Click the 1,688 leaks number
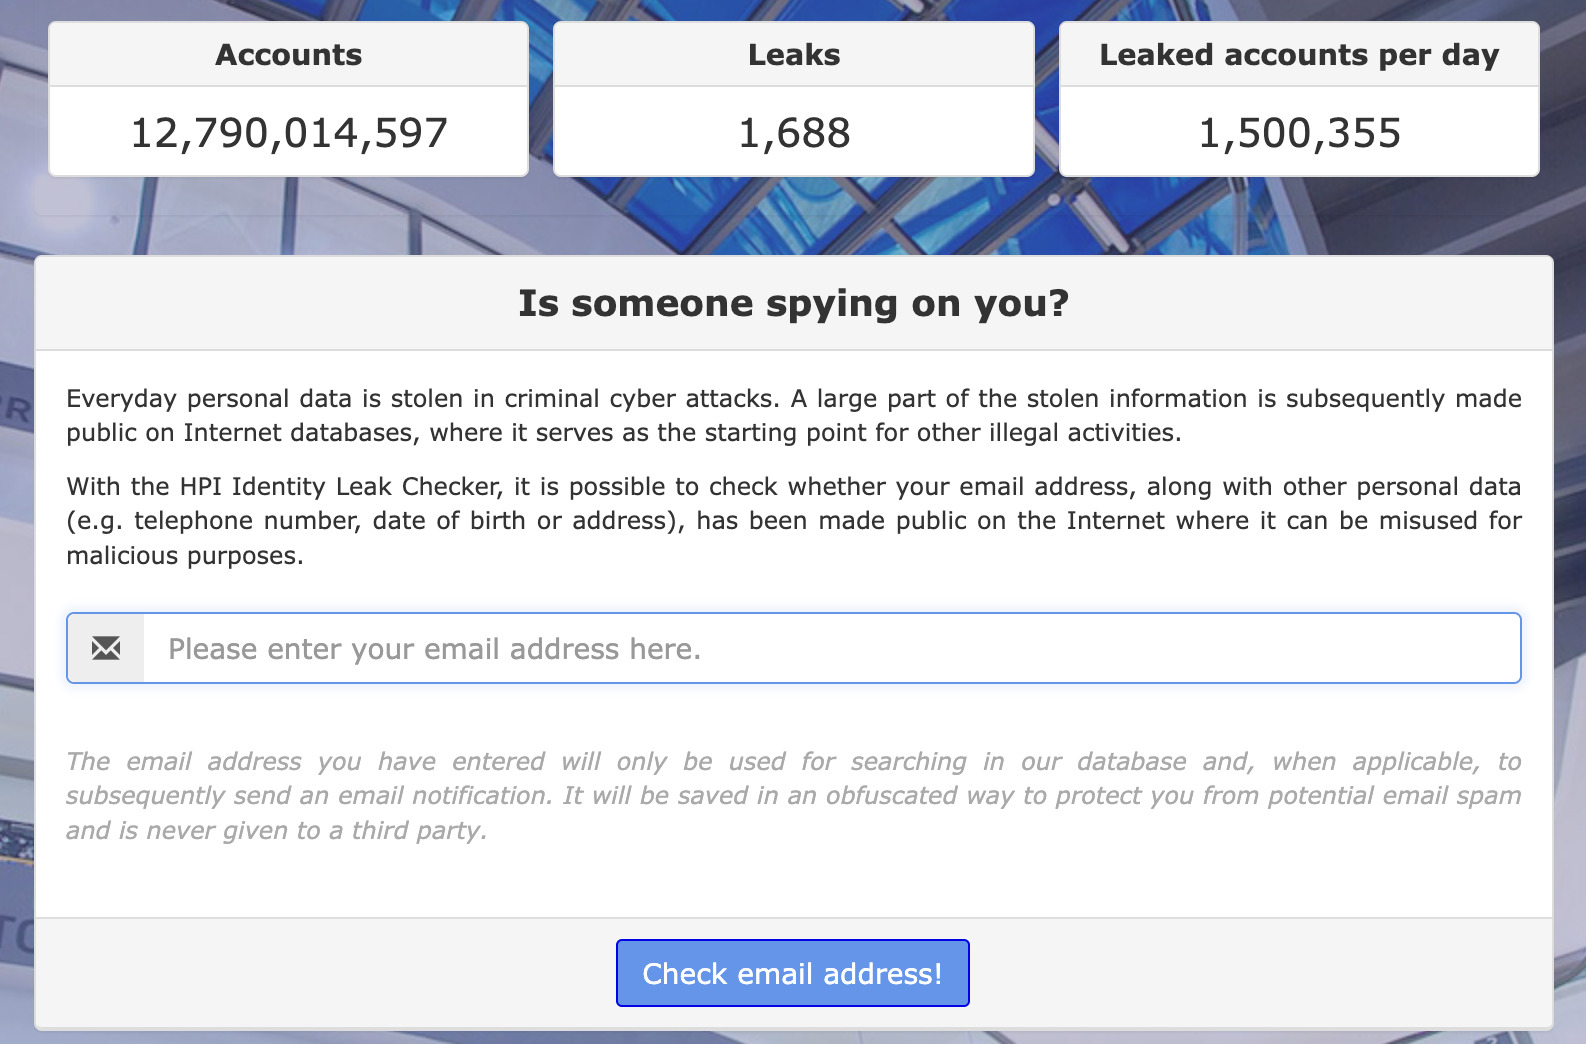 [794, 133]
